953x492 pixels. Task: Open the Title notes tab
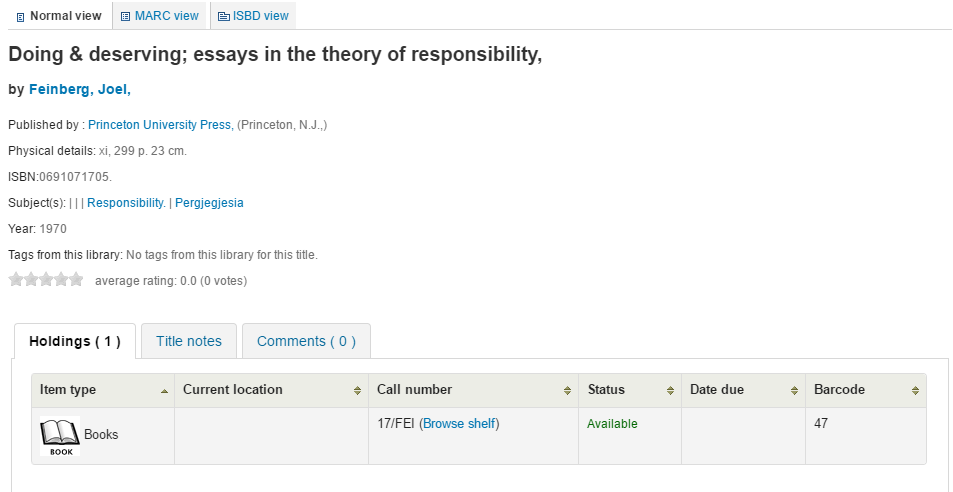[x=189, y=341]
